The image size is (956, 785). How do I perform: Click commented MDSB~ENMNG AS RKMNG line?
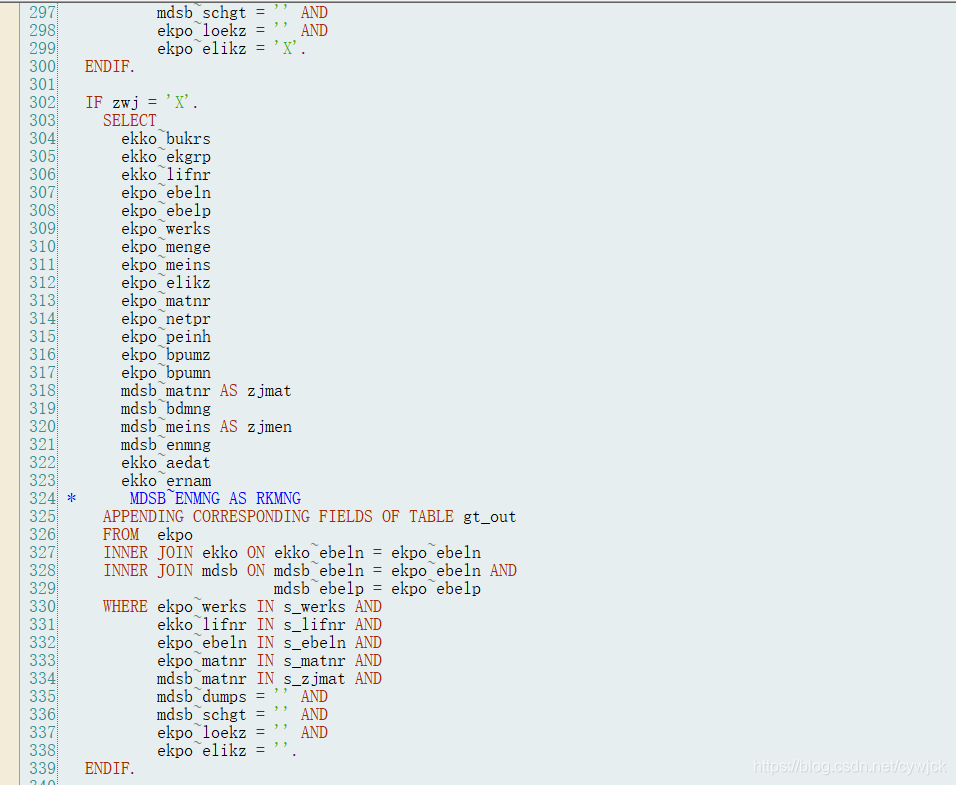[x=215, y=499]
